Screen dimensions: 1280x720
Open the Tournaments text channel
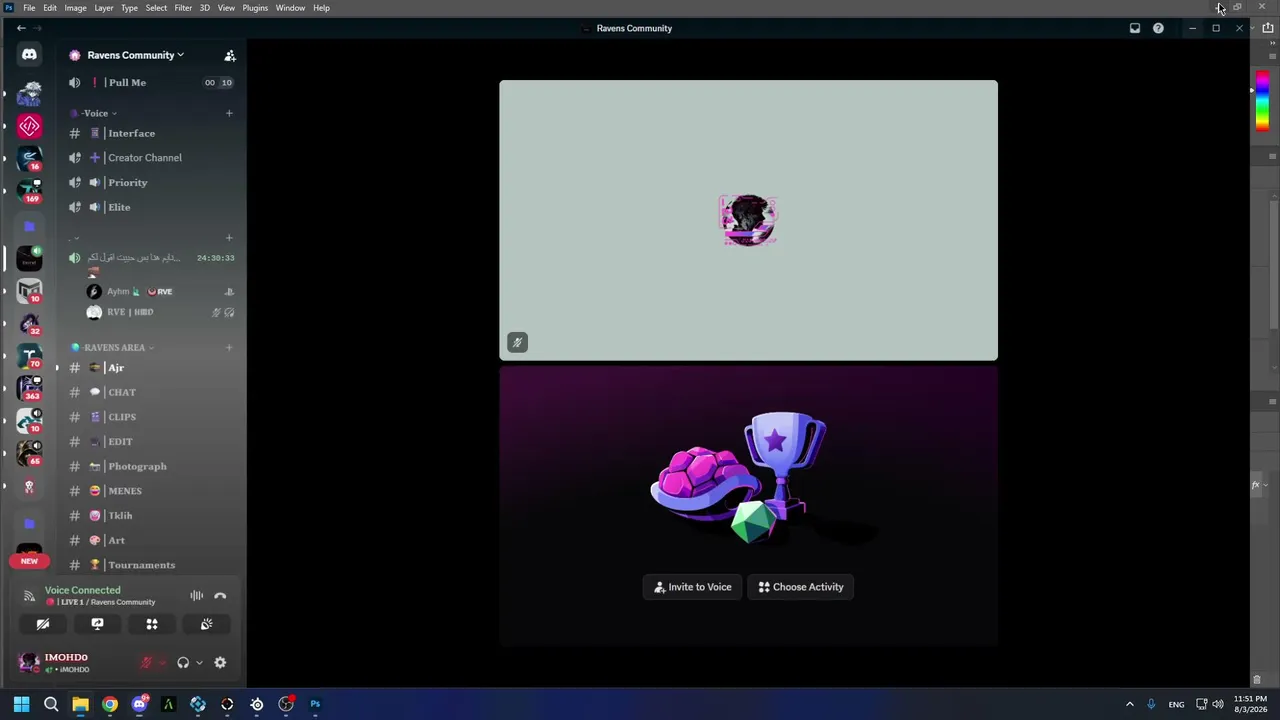[151, 565]
